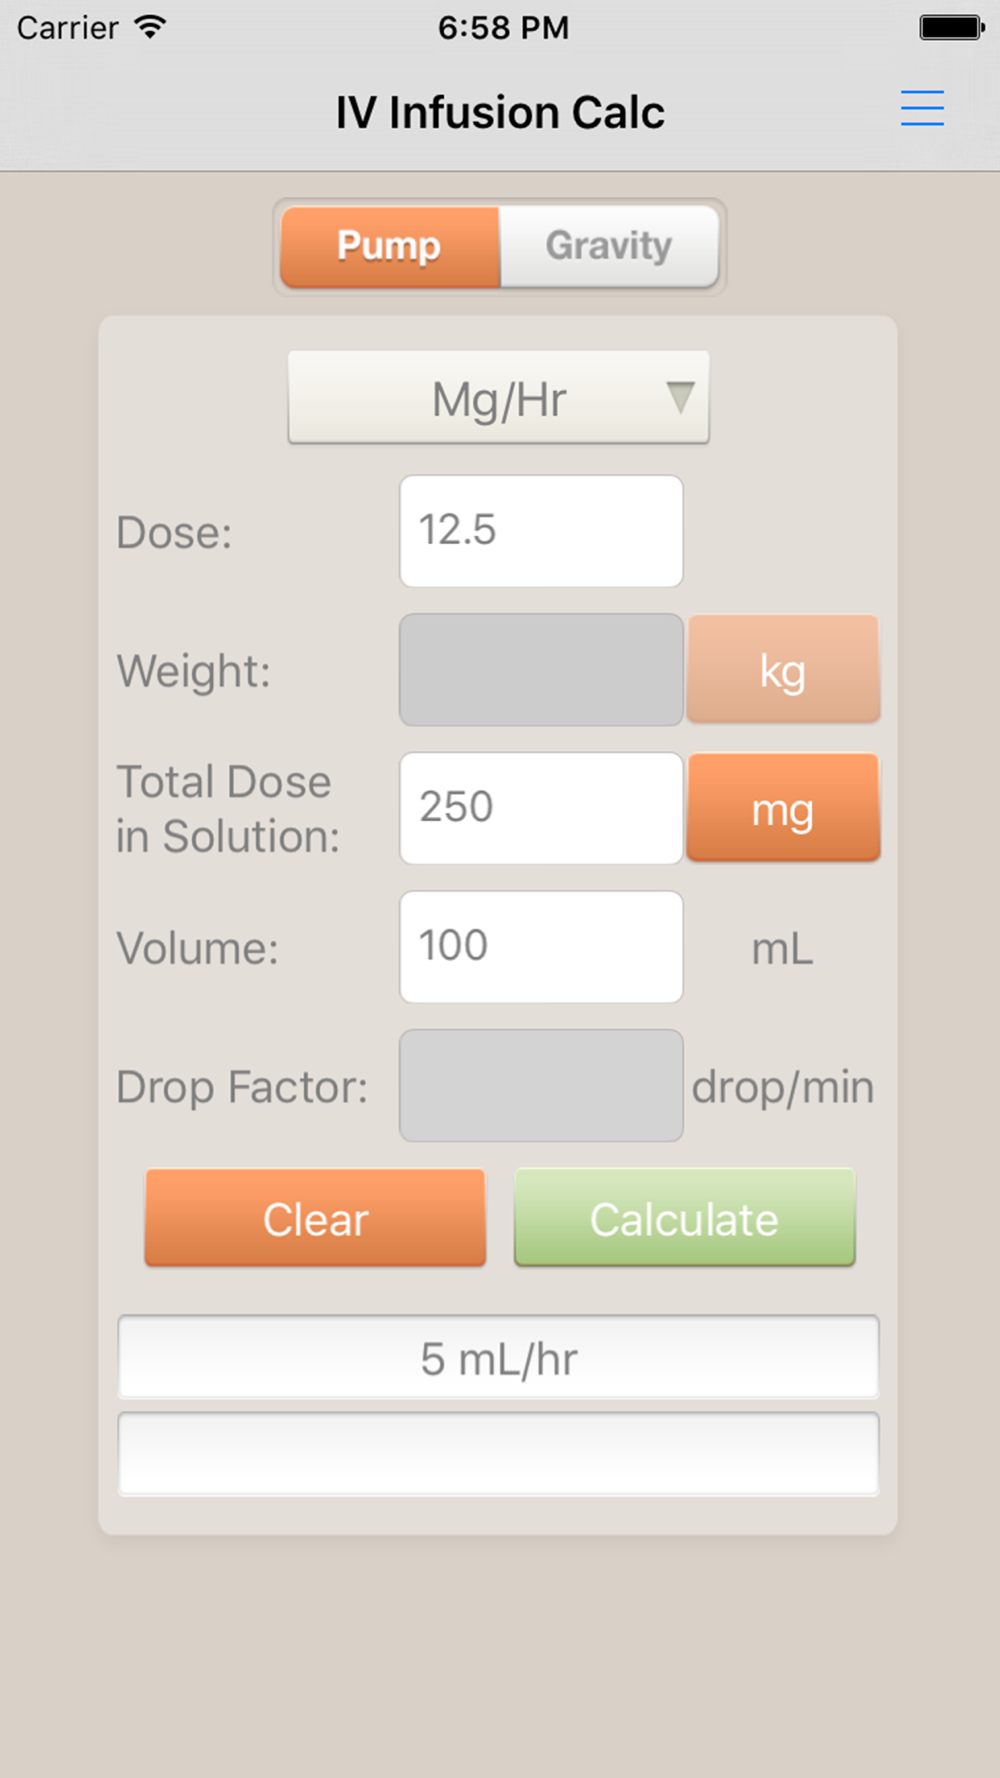
Task: Toggle the kg weight unit button
Action: point(783,669)
